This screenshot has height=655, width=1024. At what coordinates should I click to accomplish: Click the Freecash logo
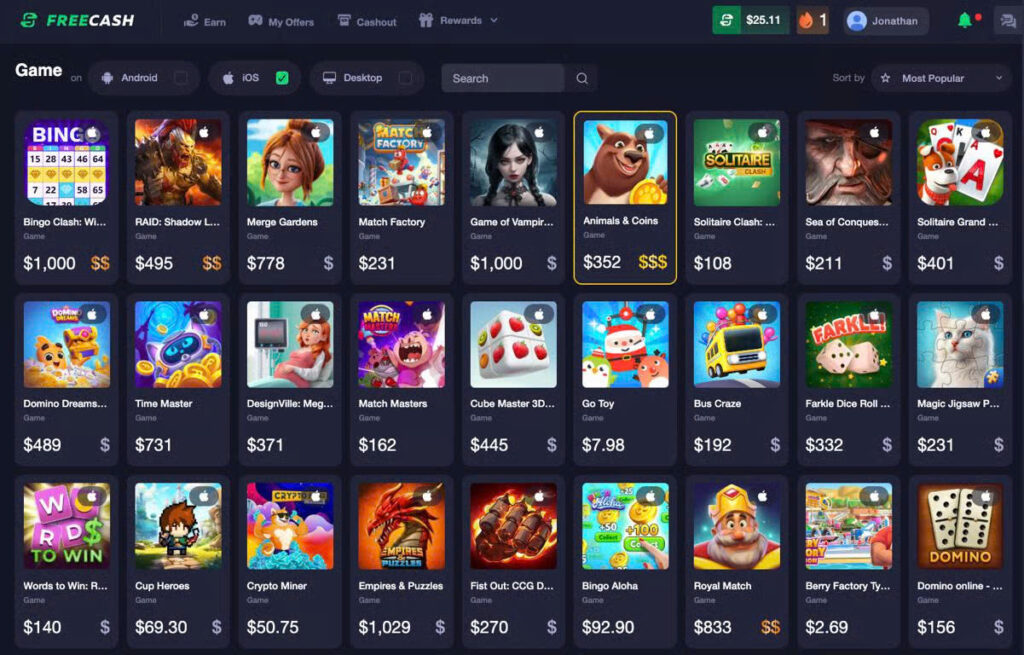[77, 20]
